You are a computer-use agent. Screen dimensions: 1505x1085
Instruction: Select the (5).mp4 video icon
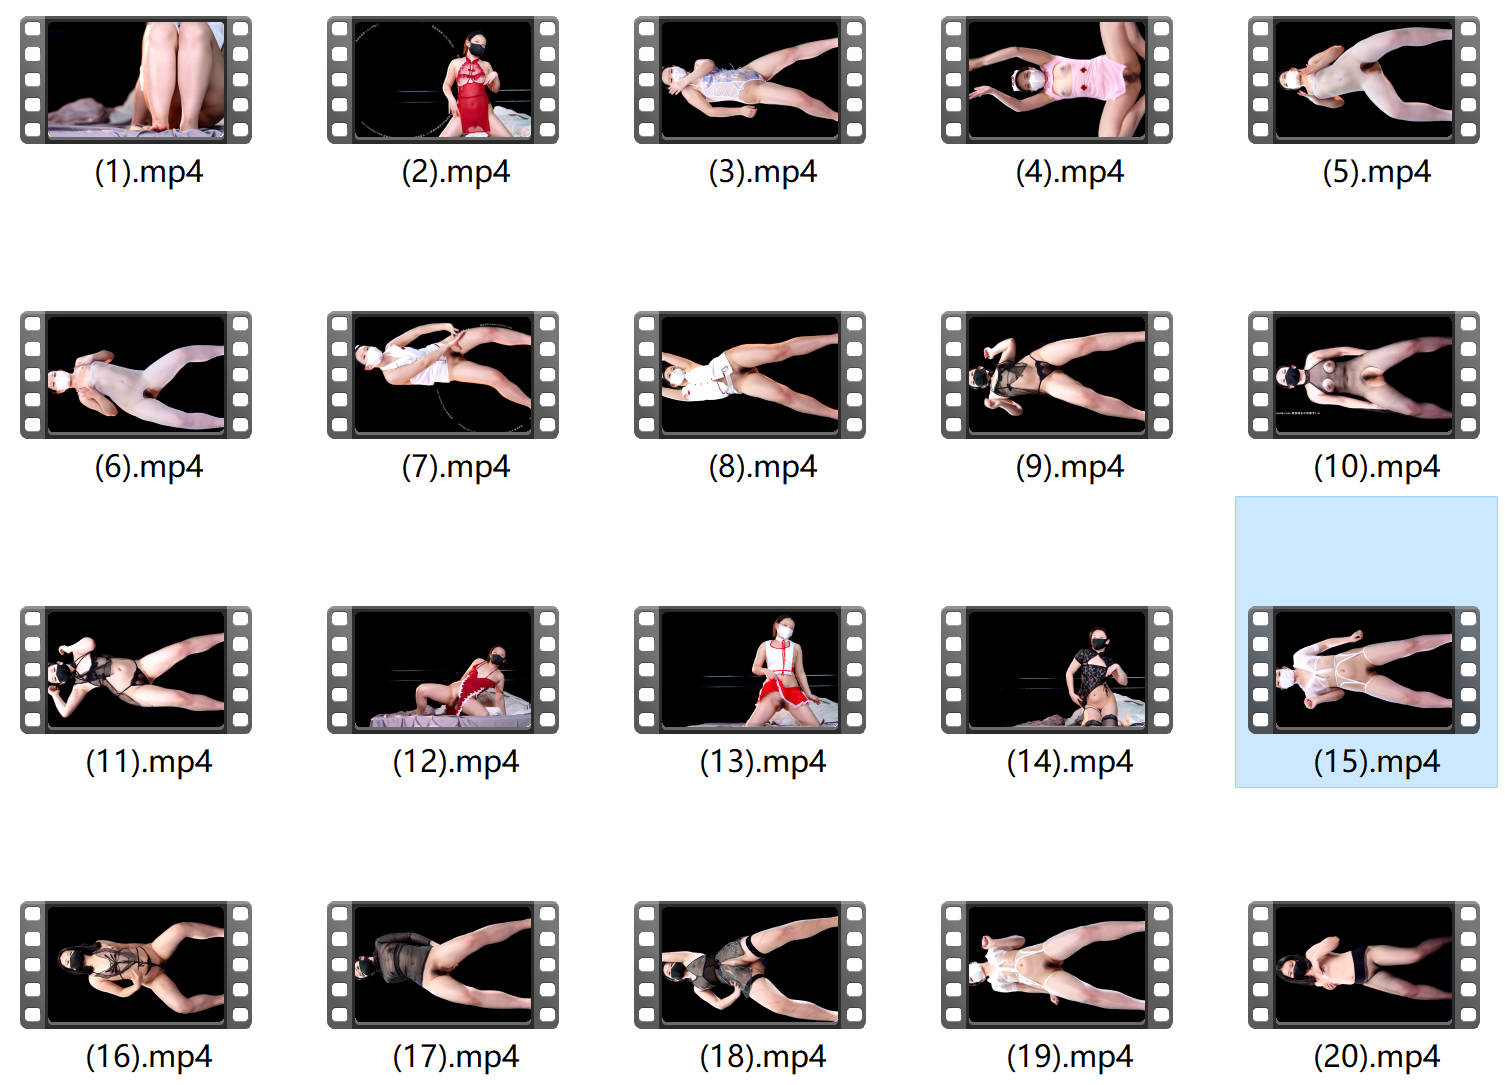tap(1364, 80)
